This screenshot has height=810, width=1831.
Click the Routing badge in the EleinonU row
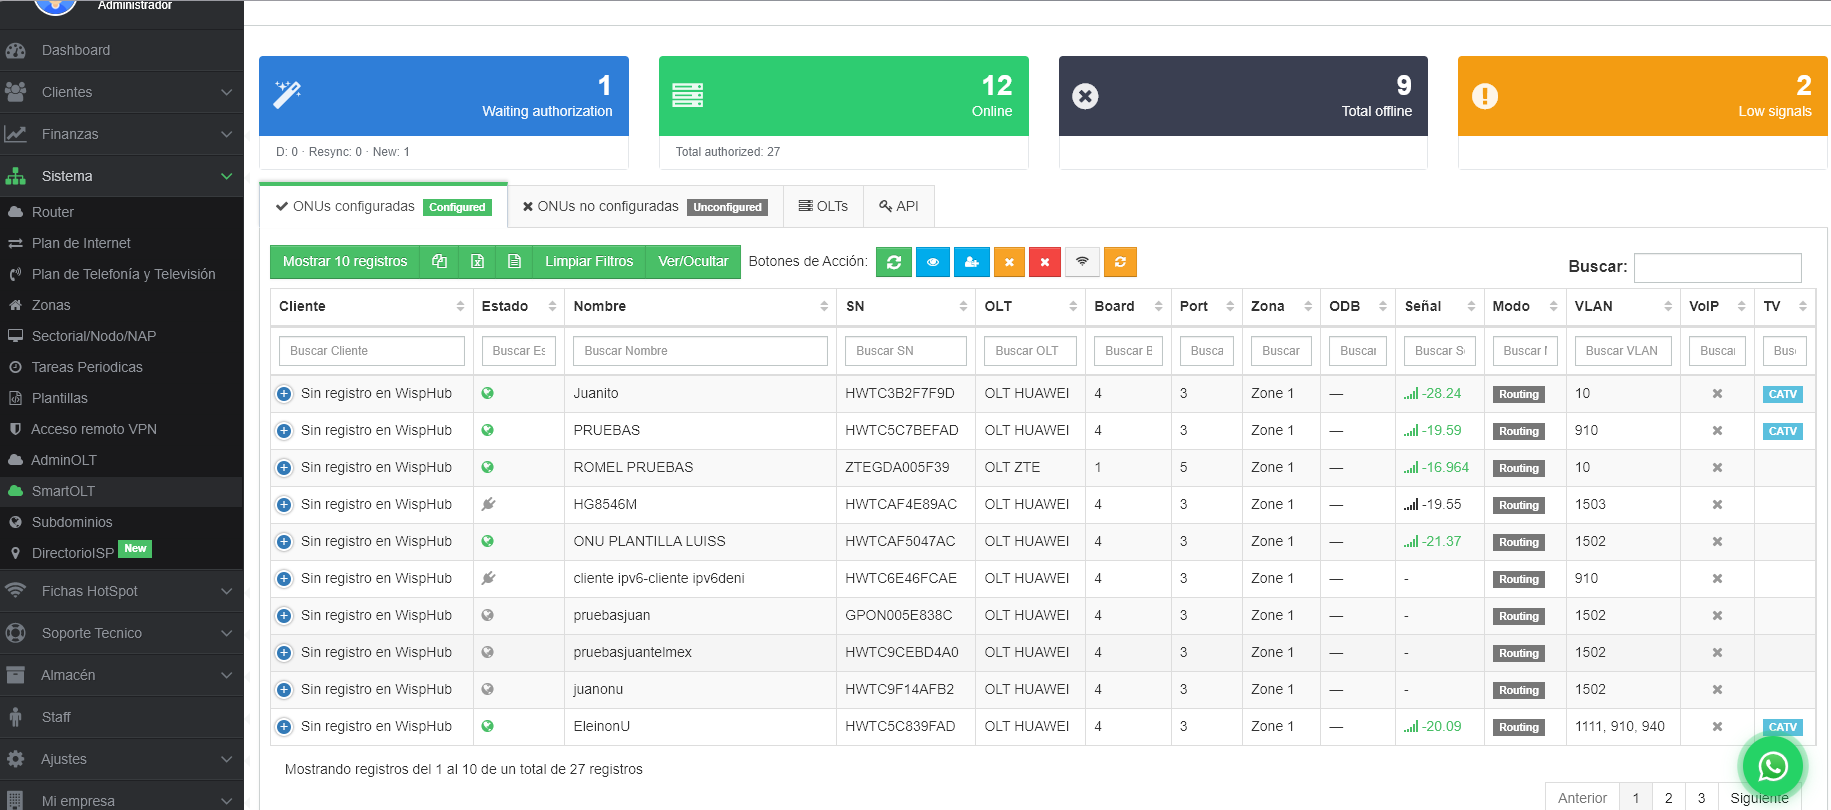click(1519, 727)
